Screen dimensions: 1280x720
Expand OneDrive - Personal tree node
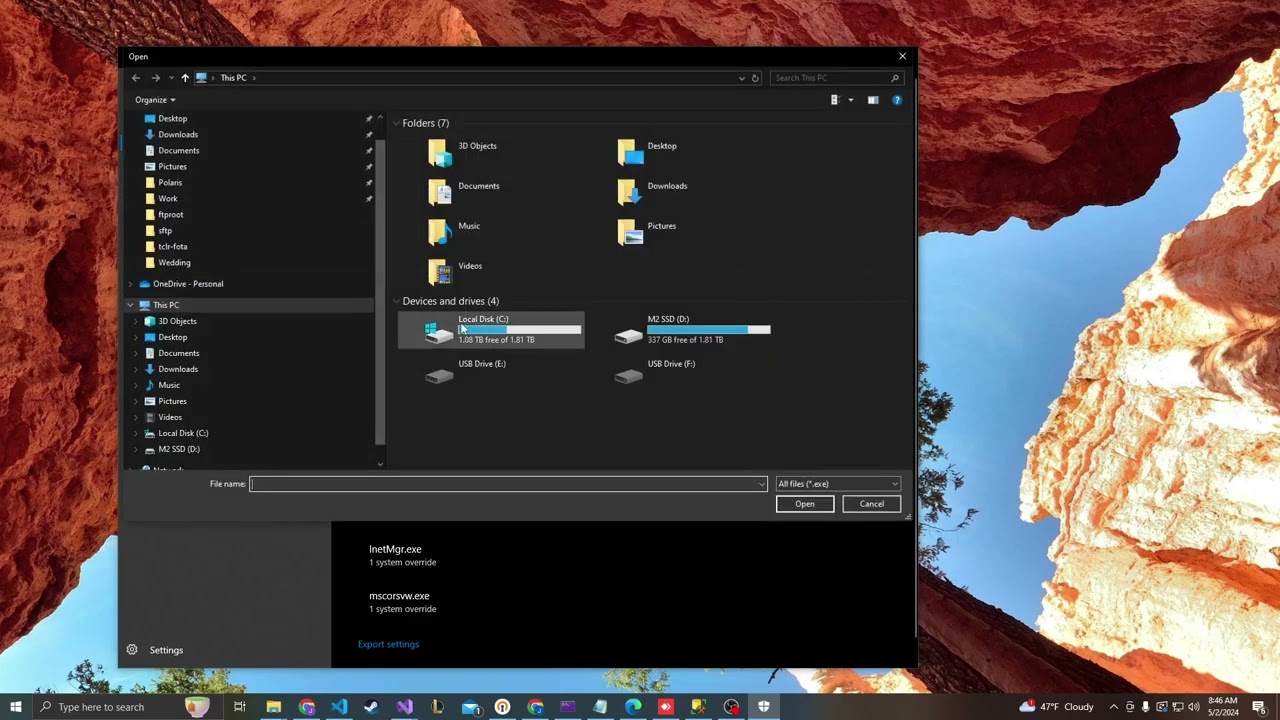click(130, 284)
